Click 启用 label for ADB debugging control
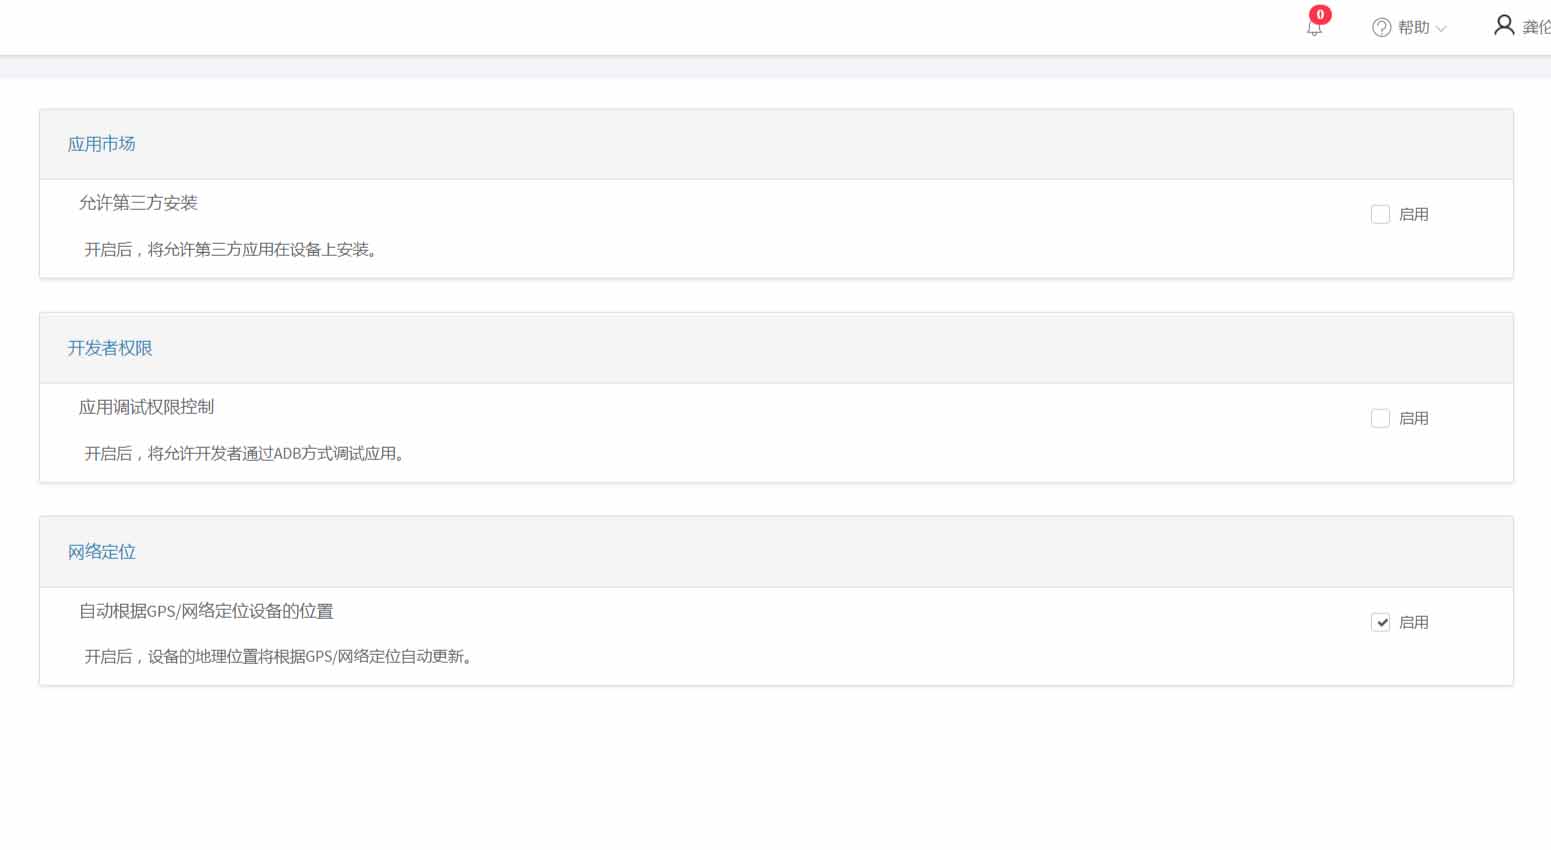 [x=1413, y=418]
